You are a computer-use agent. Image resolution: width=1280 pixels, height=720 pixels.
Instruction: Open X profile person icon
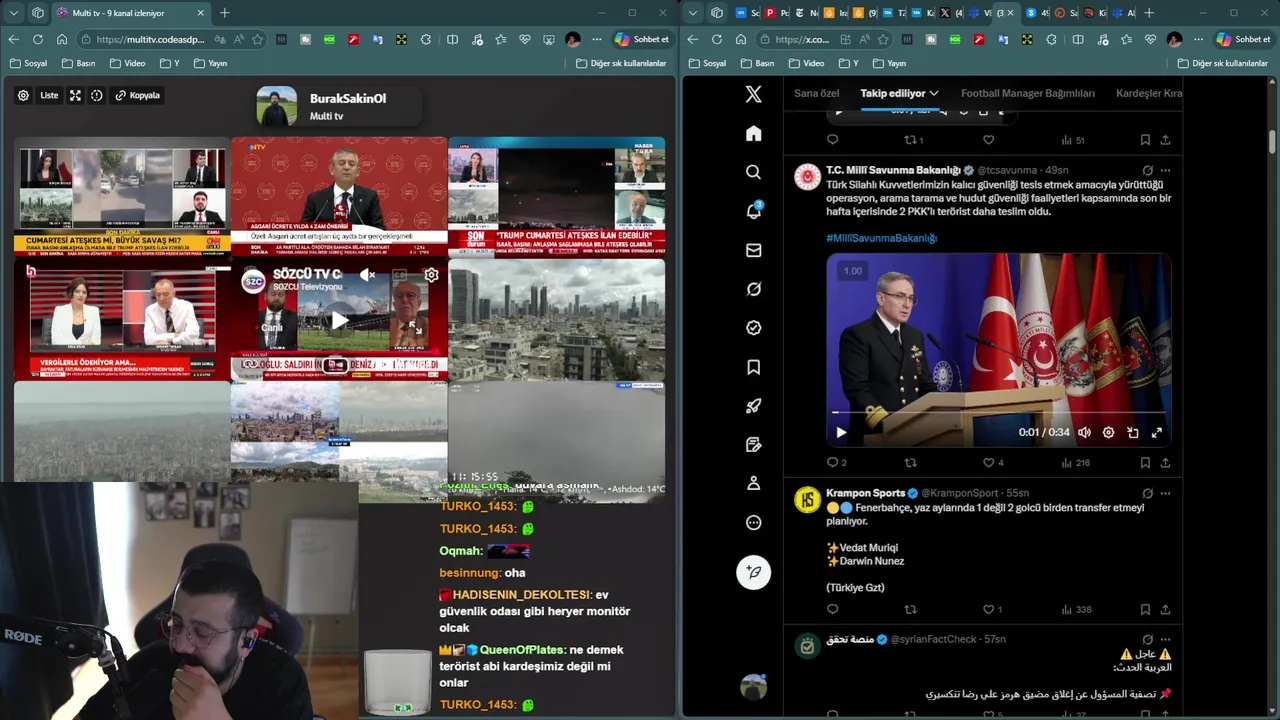[754, 483]
